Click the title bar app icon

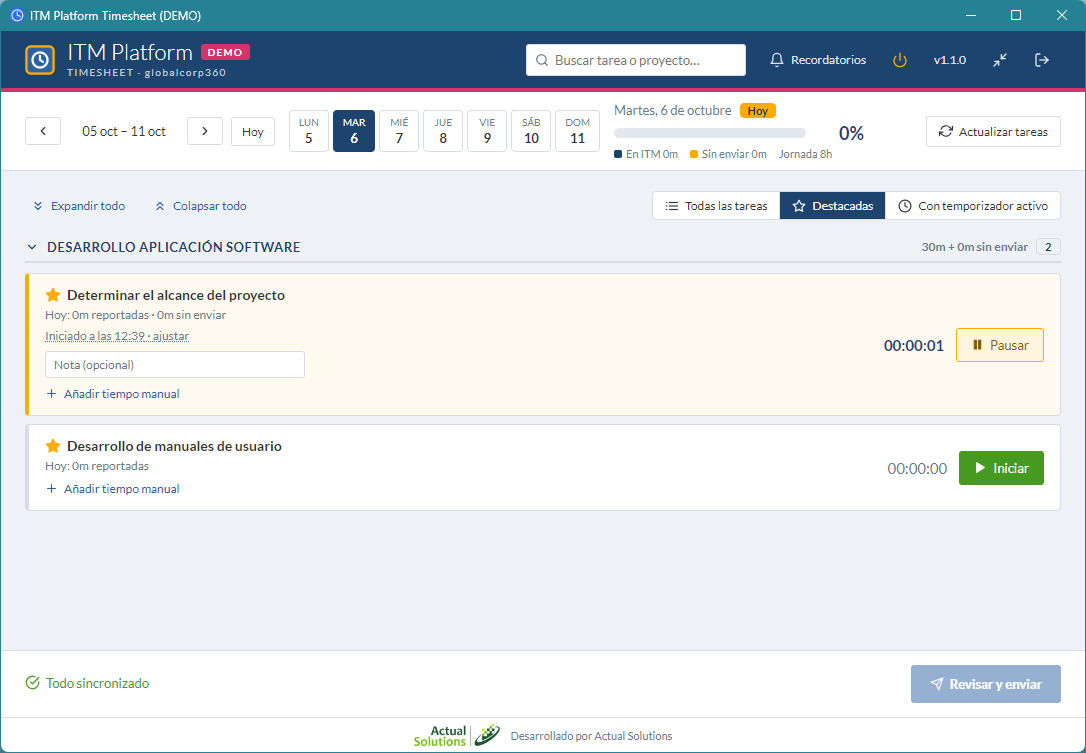[x=17, y=15]
